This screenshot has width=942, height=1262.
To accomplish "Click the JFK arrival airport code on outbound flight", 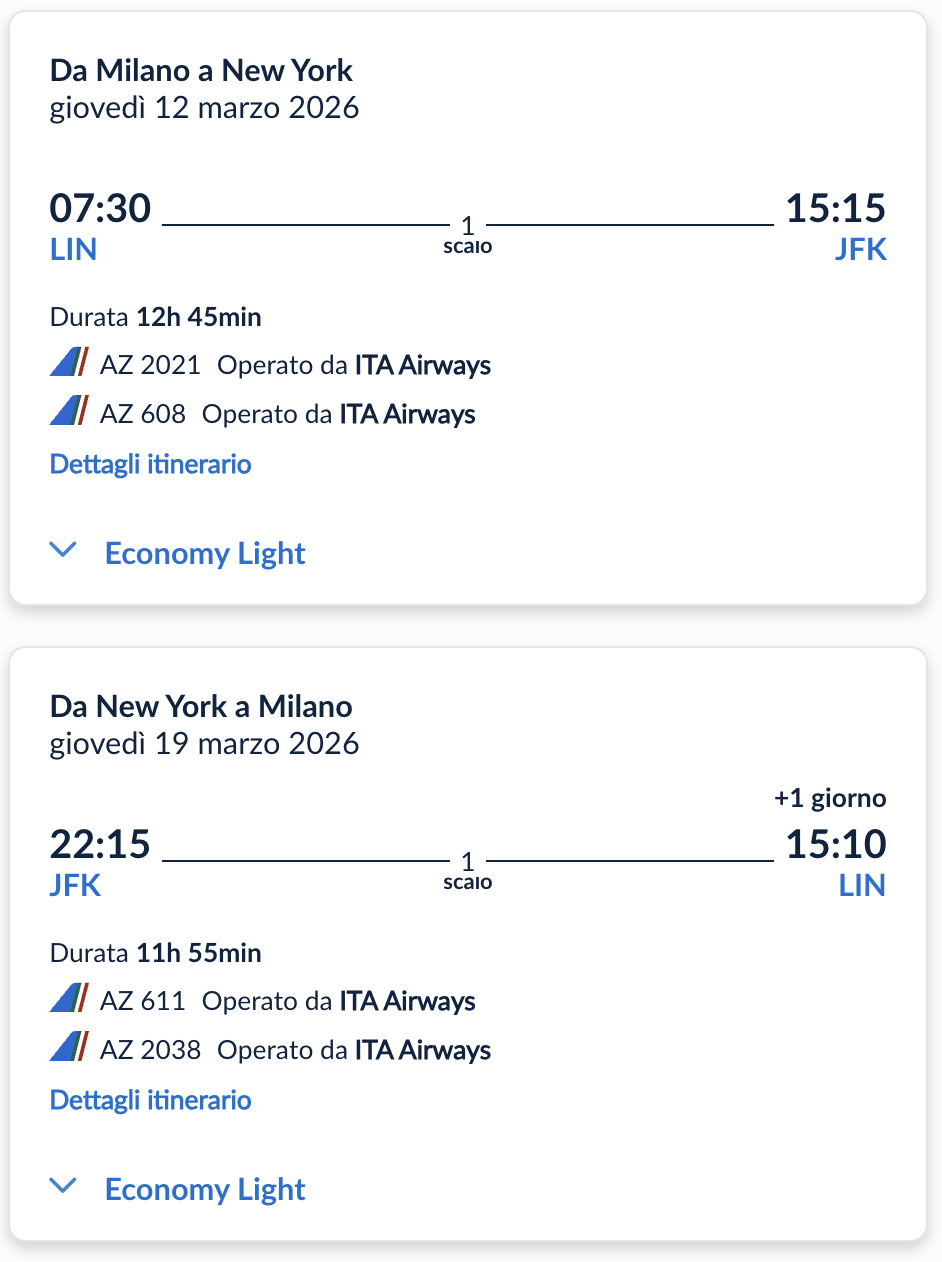I will coord(860,249).
